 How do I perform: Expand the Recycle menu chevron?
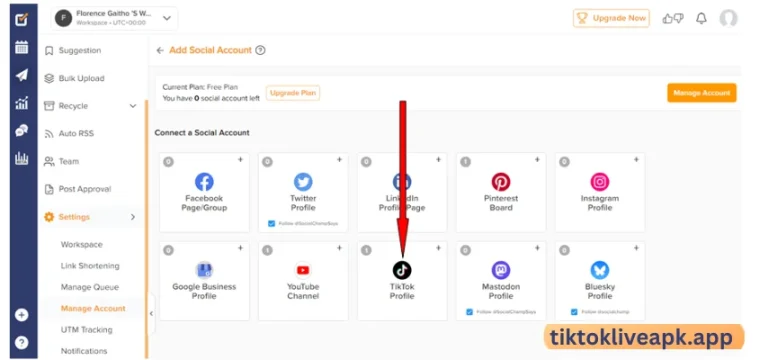click(x=133, y=106)
